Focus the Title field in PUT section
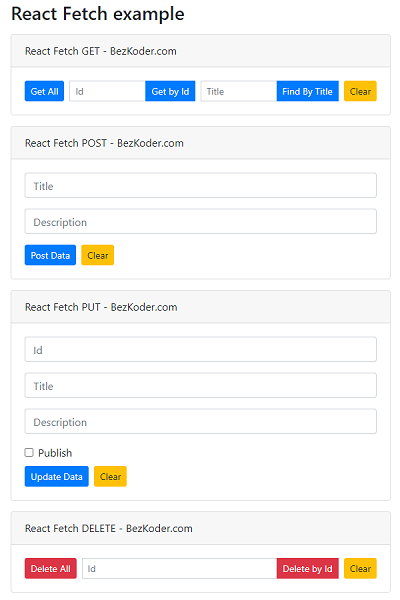The image size is (400, 600). [201, 385]
